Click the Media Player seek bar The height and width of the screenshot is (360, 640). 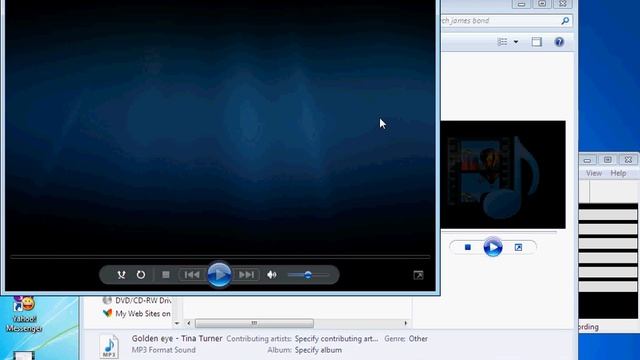[220, 257]
